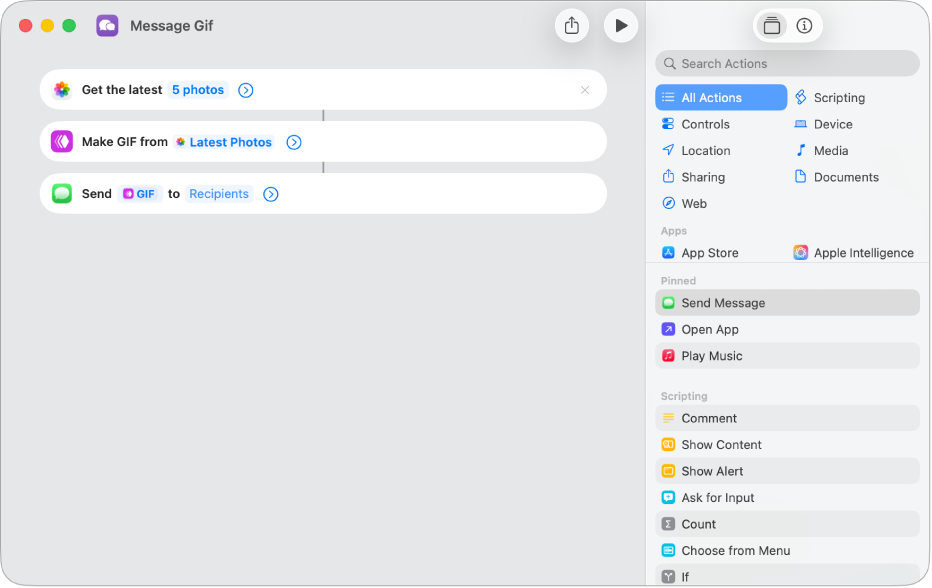Add the Ask for Input action

pos(787,498)
